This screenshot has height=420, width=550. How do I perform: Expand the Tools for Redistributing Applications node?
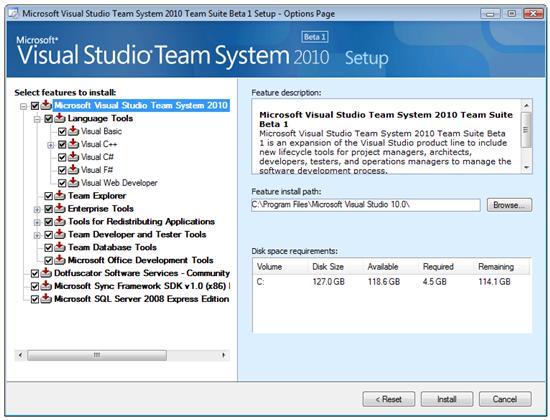(37, 222)
